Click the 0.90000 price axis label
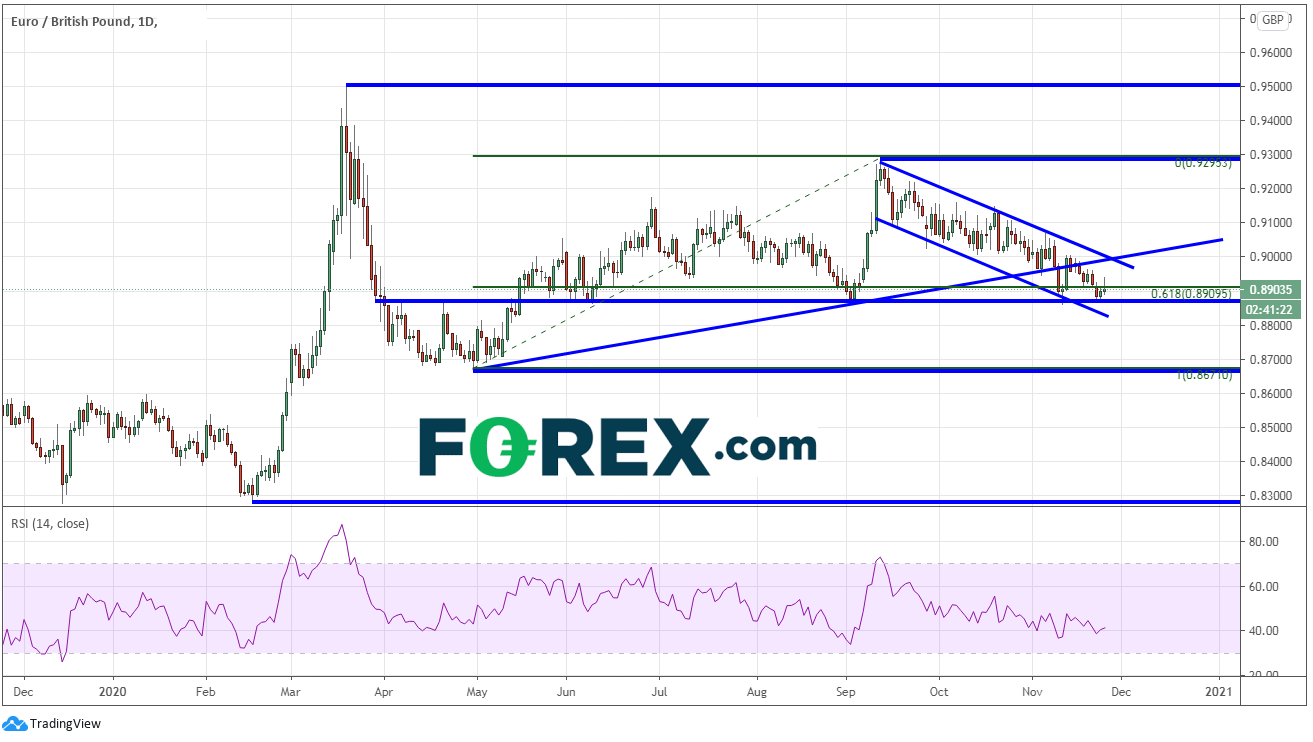Viewport: 1313px width, 742px height. click(1272, 257)
